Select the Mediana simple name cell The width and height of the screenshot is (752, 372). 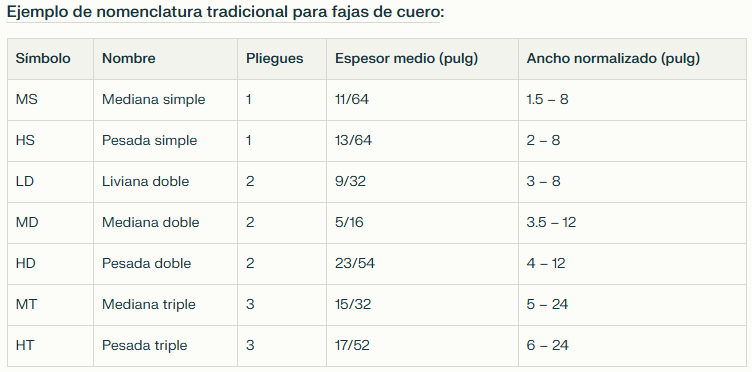pos(165,100)
